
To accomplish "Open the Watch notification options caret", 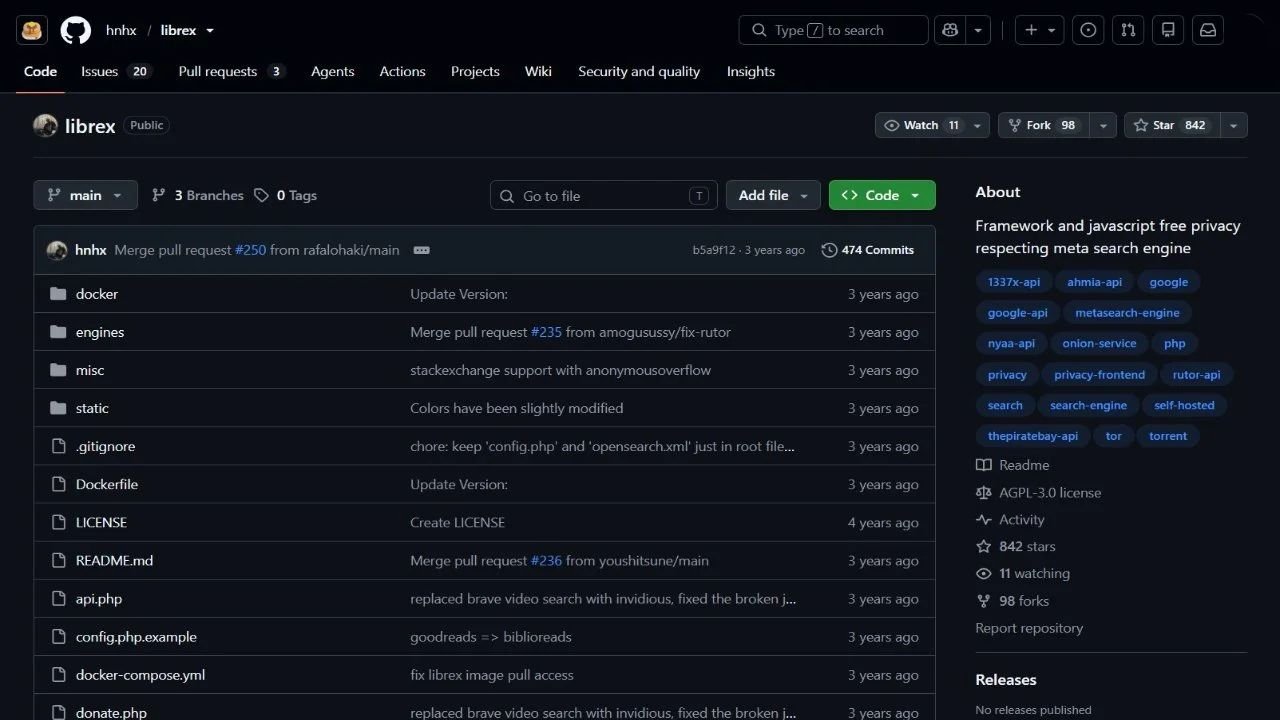I will (979, 125).
